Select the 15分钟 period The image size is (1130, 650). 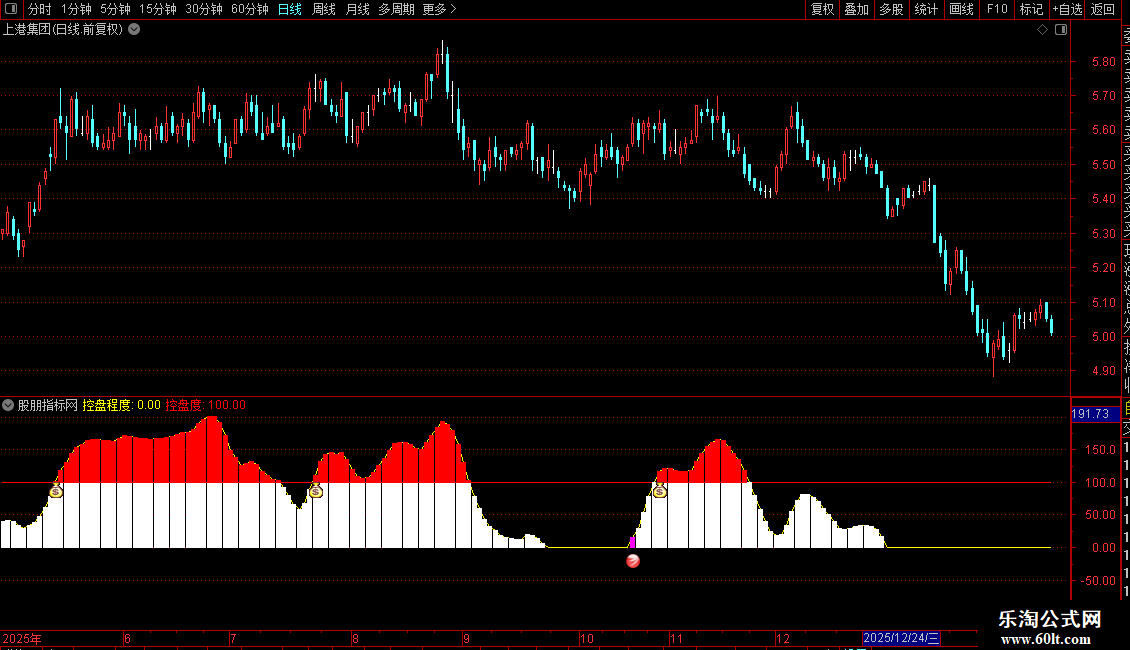click(x=158, y=9)
